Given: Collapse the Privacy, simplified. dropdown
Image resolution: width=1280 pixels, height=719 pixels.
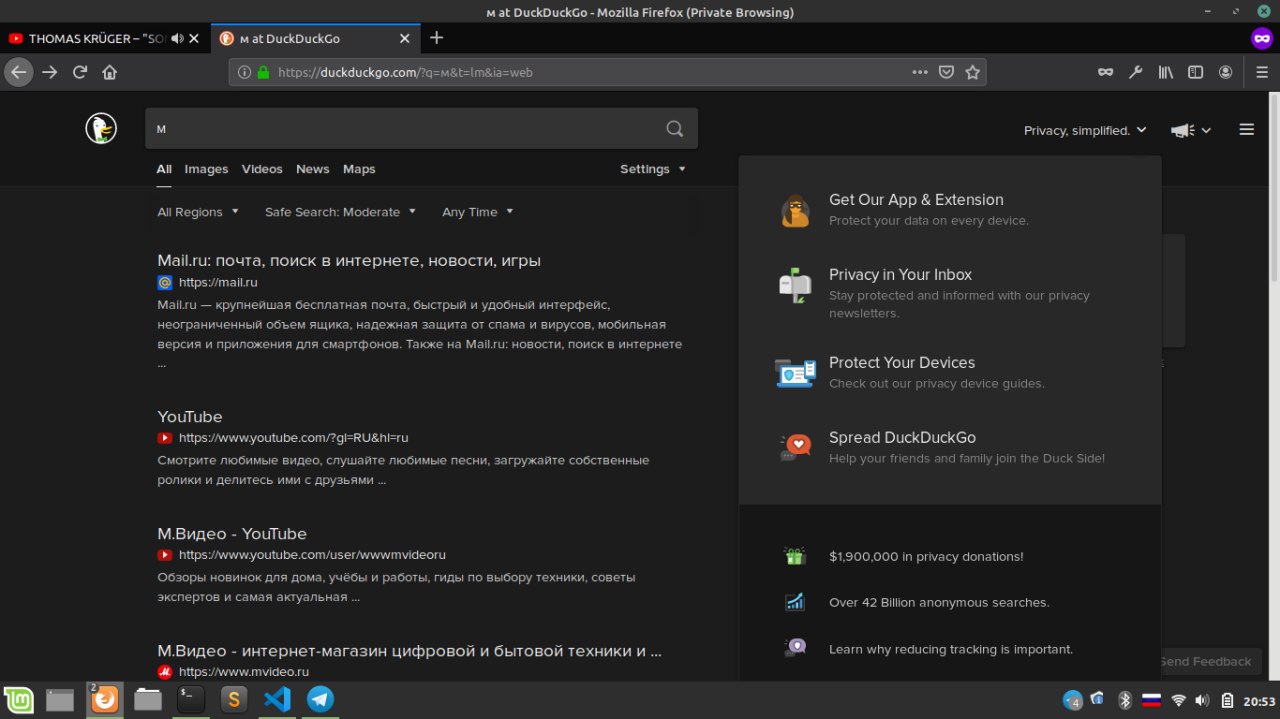Looking at the screenshot, I should pos(1085,130).
